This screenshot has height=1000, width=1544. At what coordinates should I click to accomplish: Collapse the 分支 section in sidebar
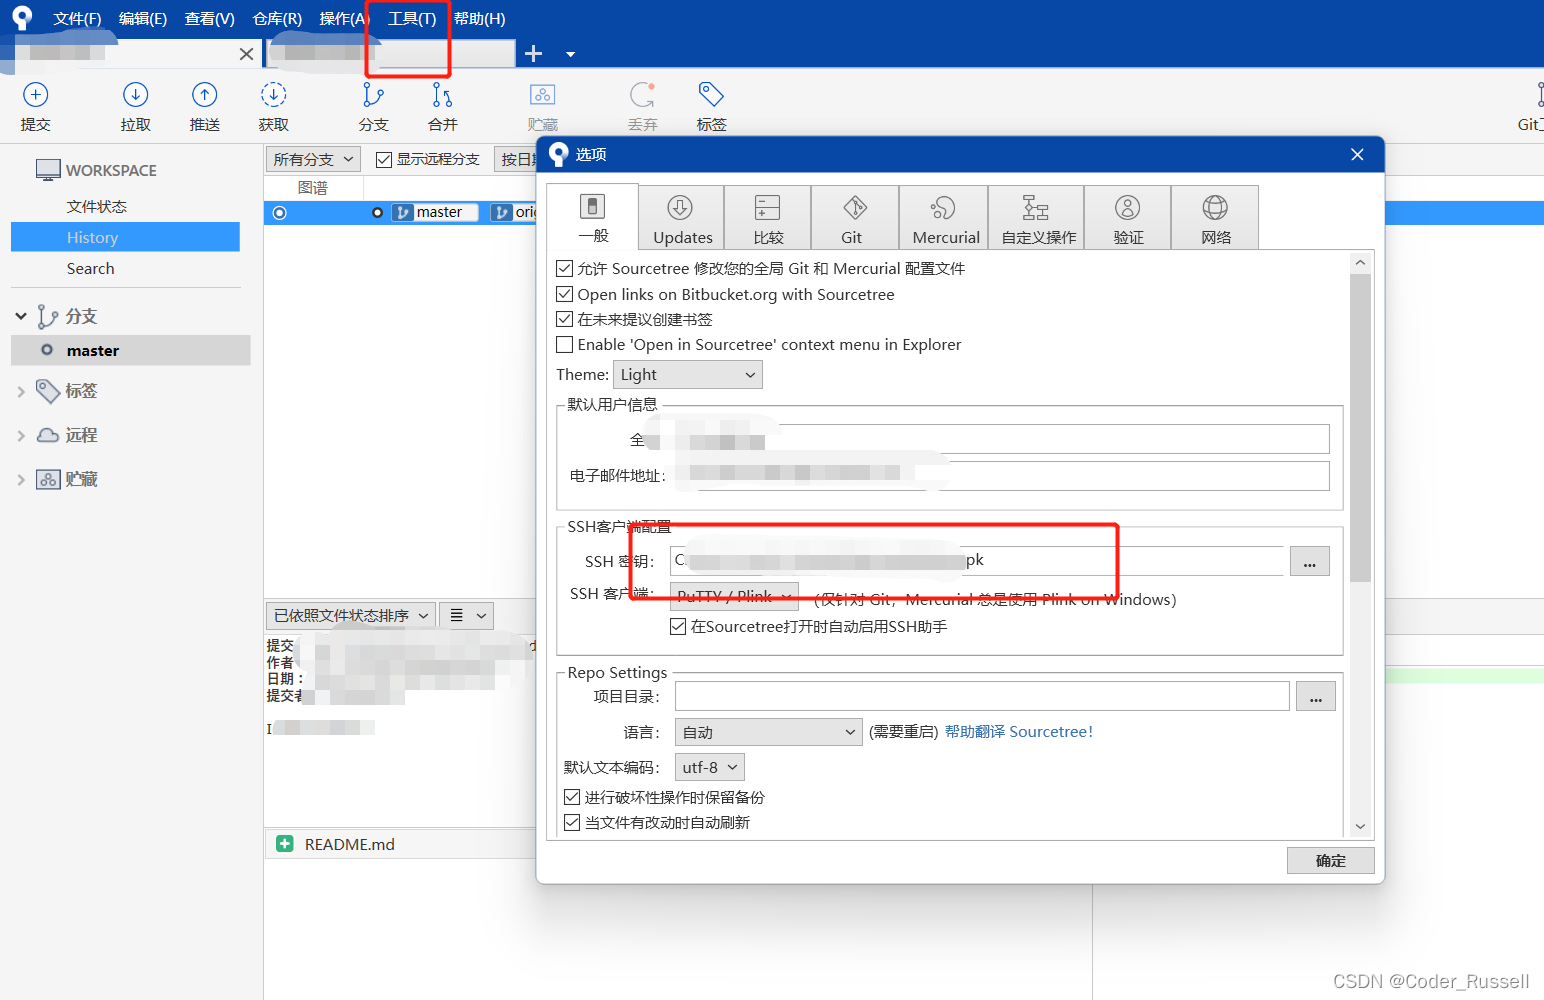coord(20,316)
